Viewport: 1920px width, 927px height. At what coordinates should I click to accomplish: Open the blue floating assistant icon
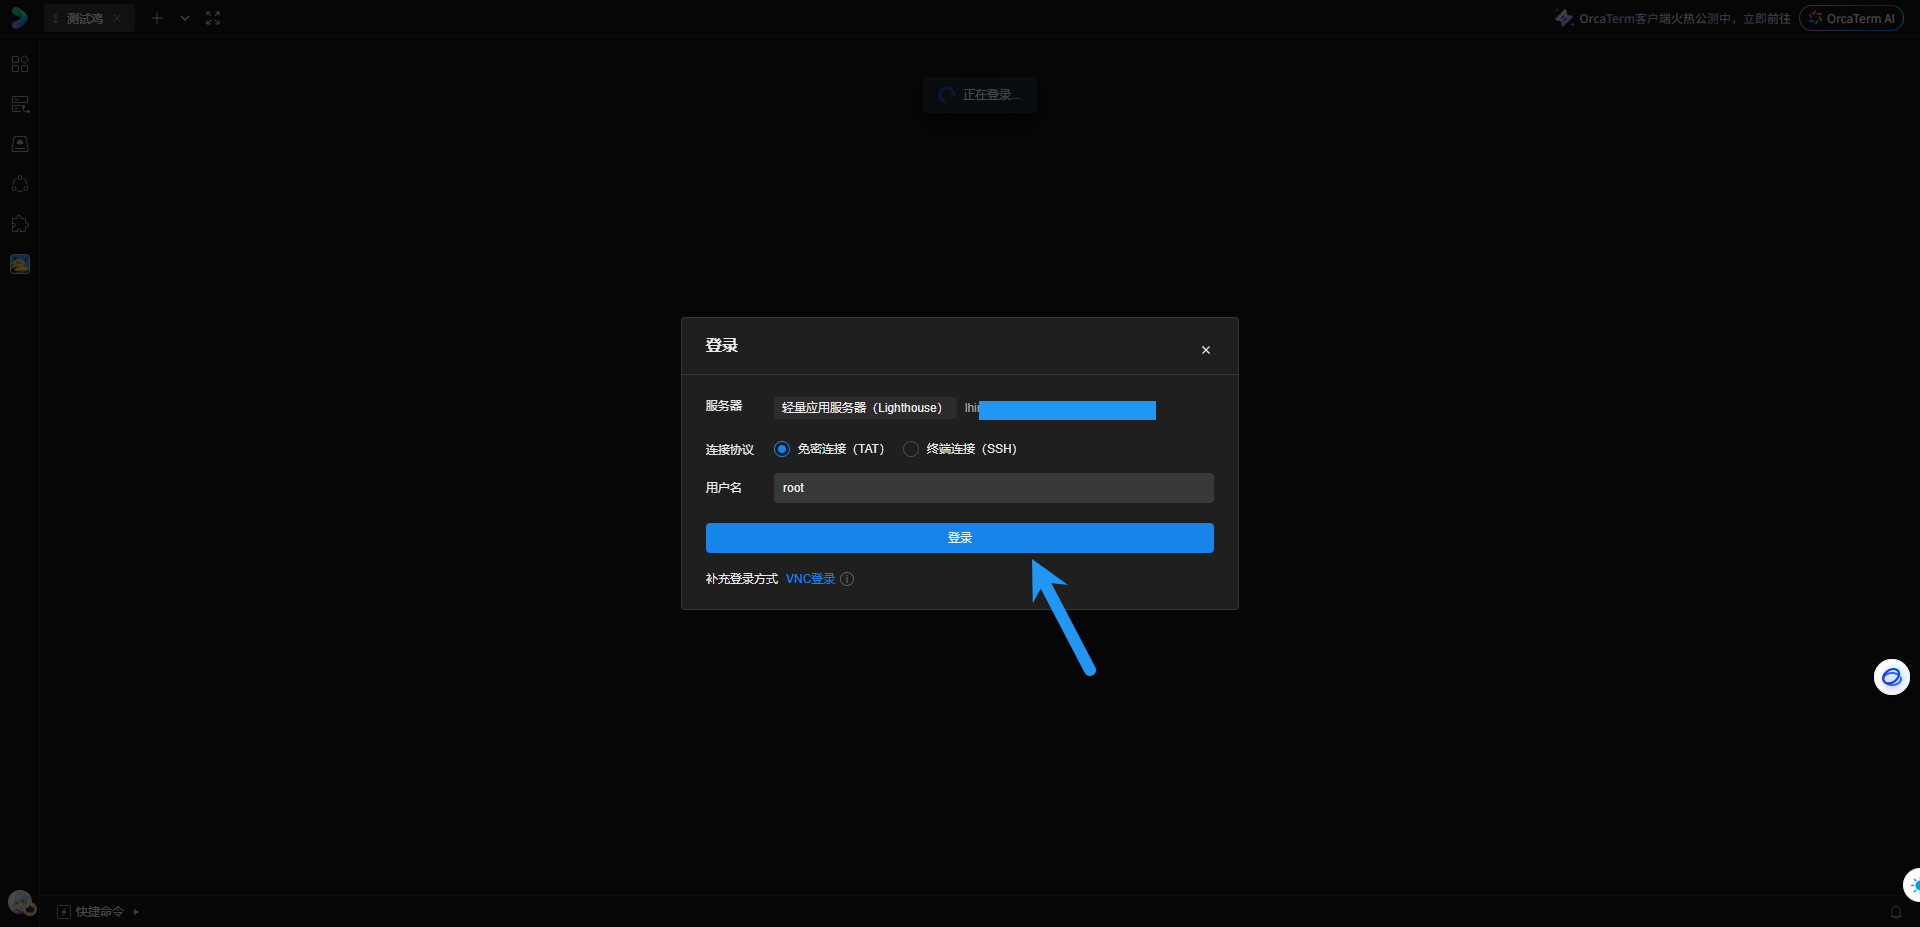coord(1891,677)
